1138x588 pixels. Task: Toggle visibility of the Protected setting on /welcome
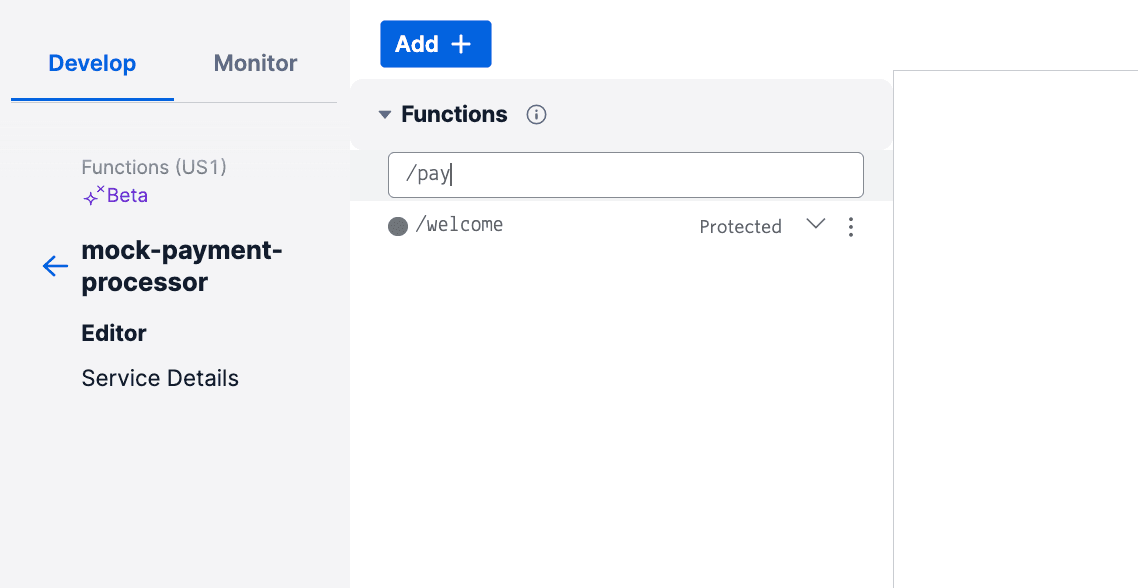[x=815, y=226]
